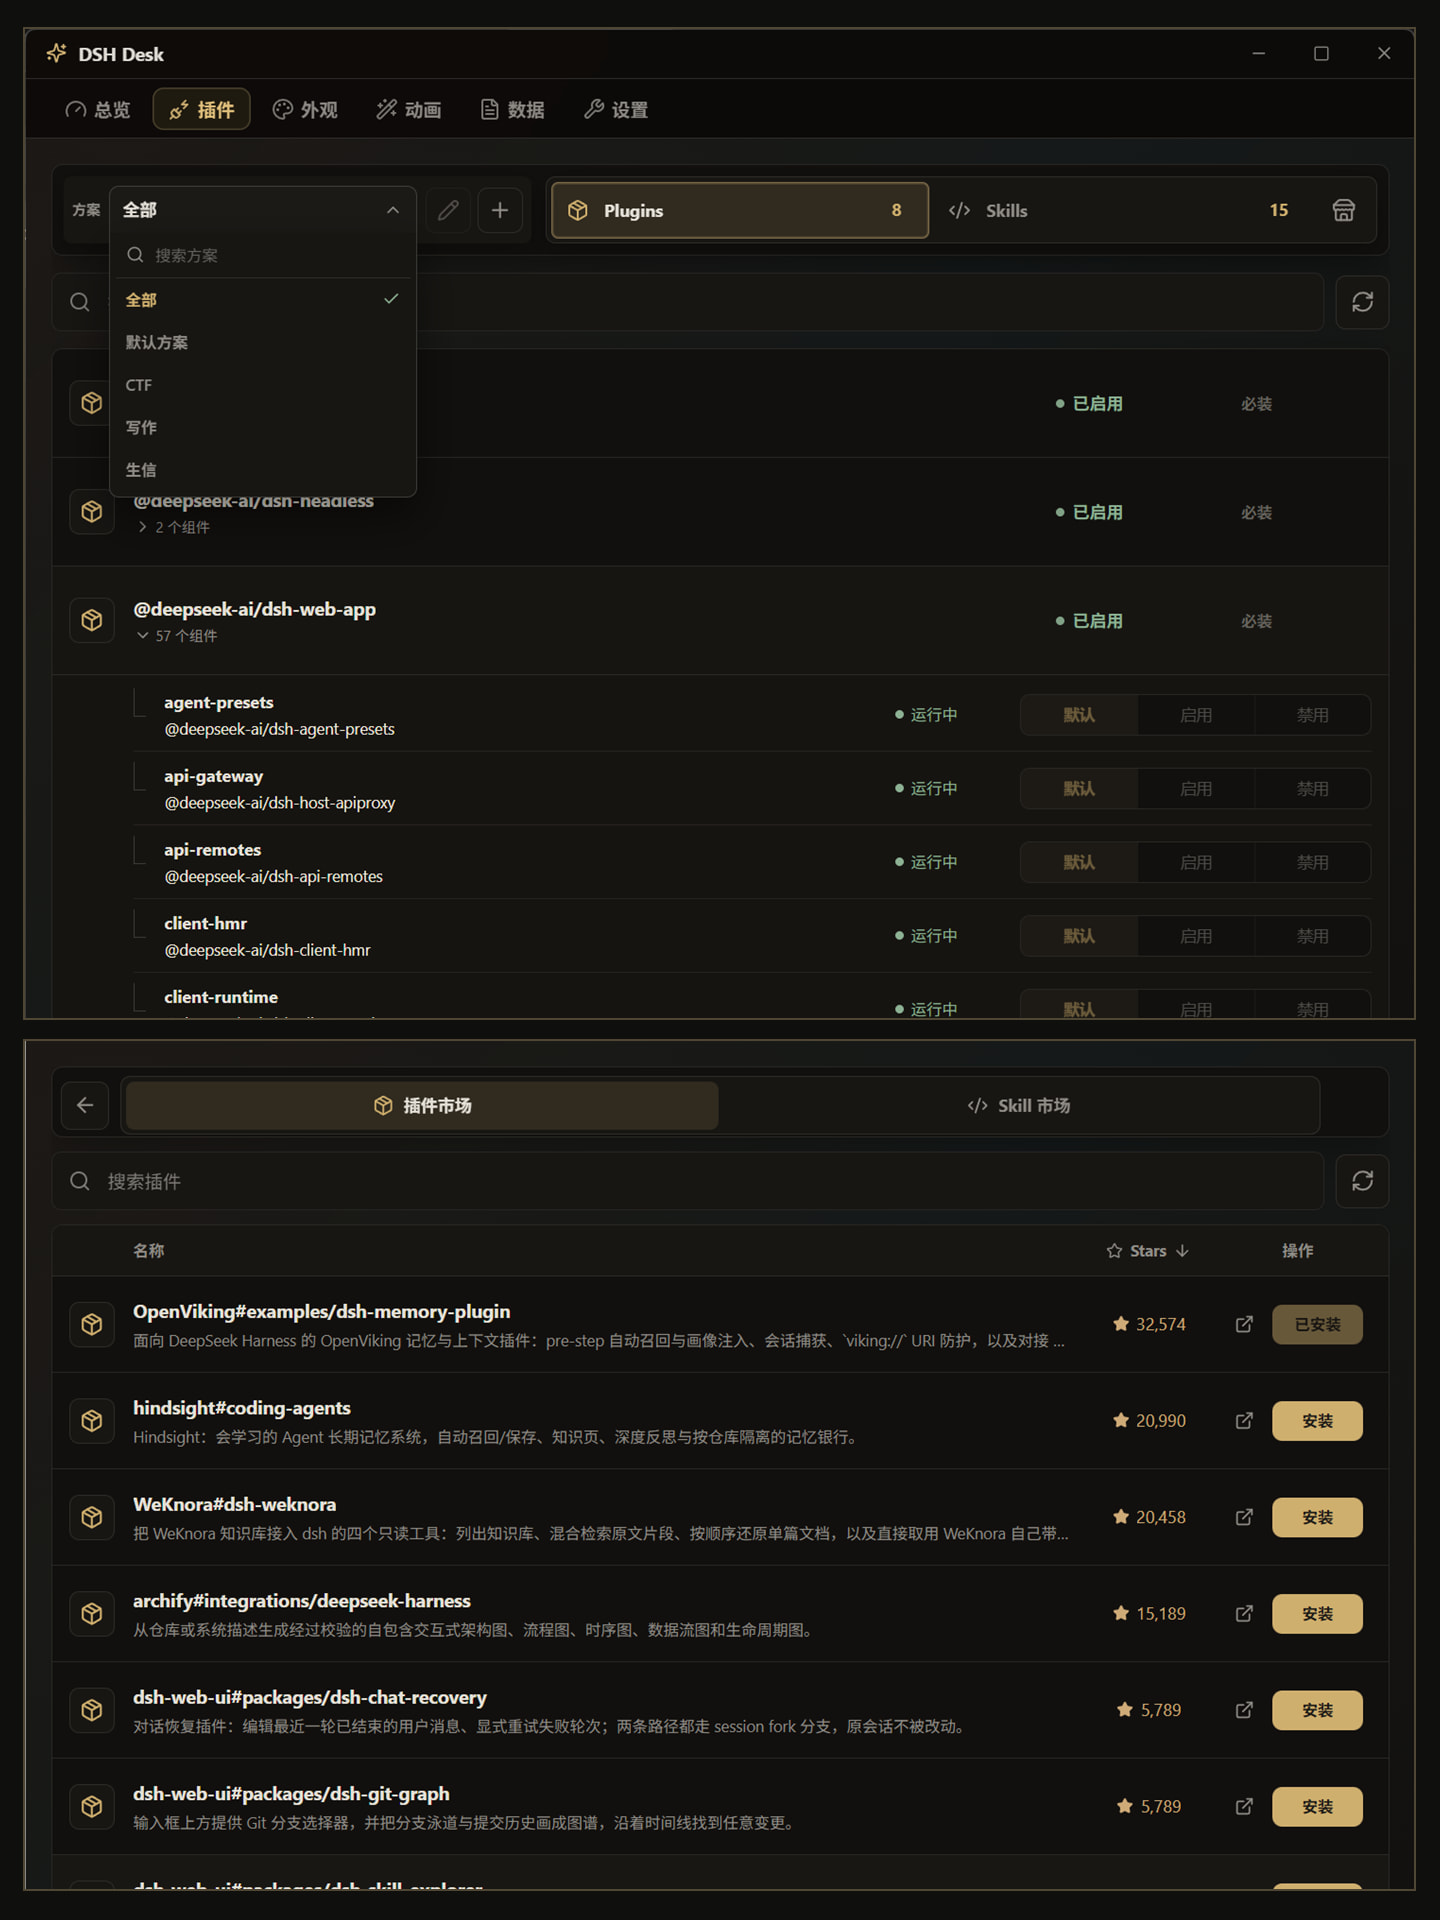Screen dimensions: 1440x1920
Task: Select 默认方案 from the scheme list
Action: (x=262, y=342)
